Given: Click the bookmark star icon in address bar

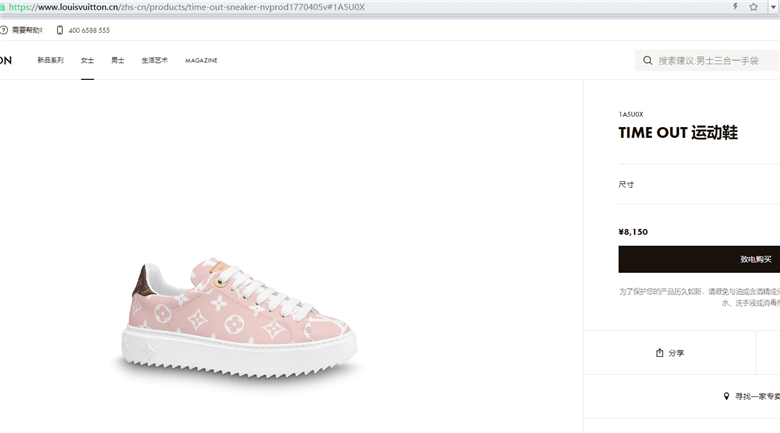Looking at the screenshot, I should 753,7.
